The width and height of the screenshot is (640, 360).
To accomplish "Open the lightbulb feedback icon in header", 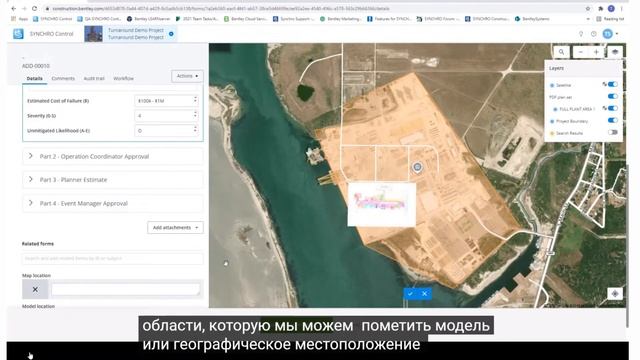I will click(581, 34).
